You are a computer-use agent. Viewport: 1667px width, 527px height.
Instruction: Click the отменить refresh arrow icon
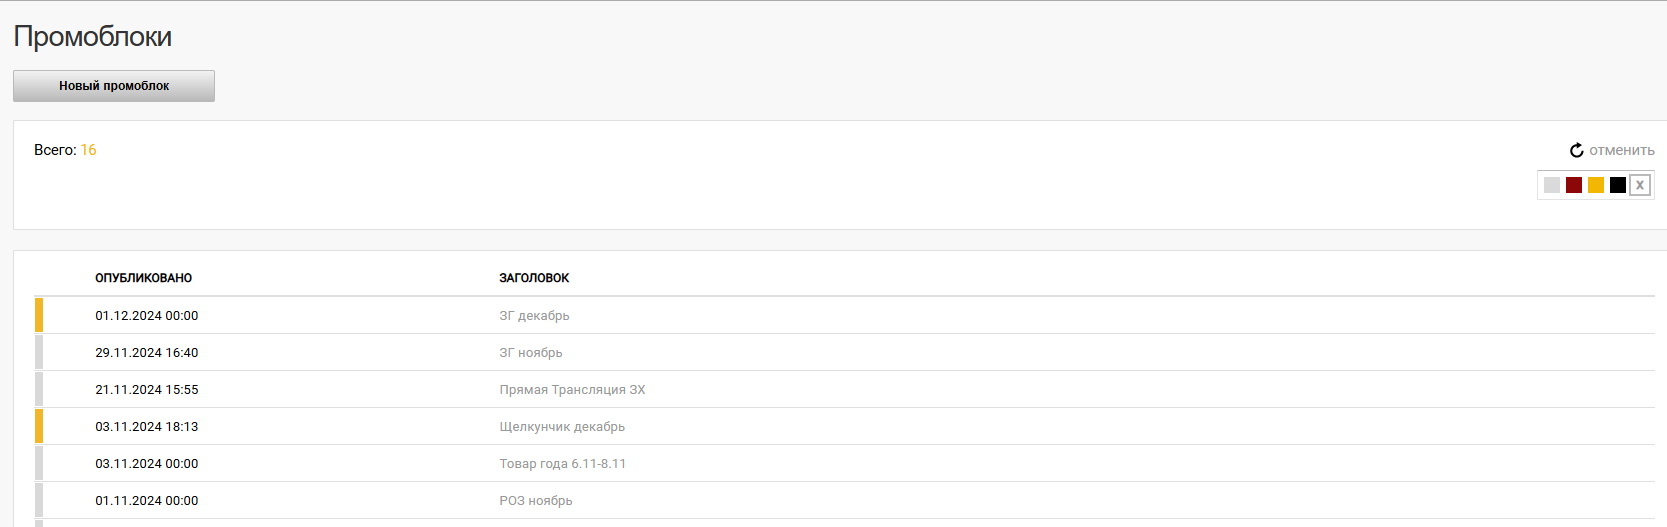[x=1577, y=150]
